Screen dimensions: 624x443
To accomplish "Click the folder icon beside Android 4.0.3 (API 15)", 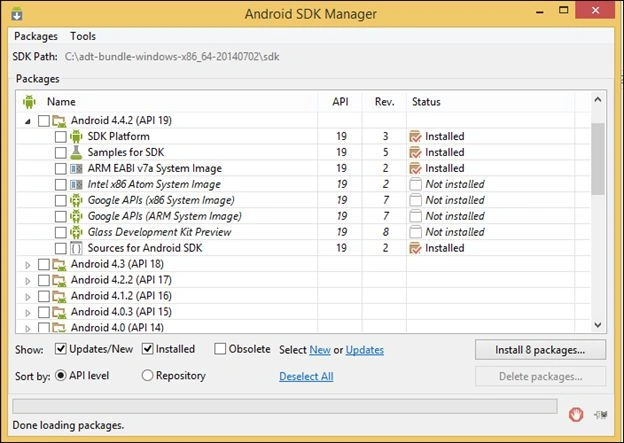I will 59,312.
